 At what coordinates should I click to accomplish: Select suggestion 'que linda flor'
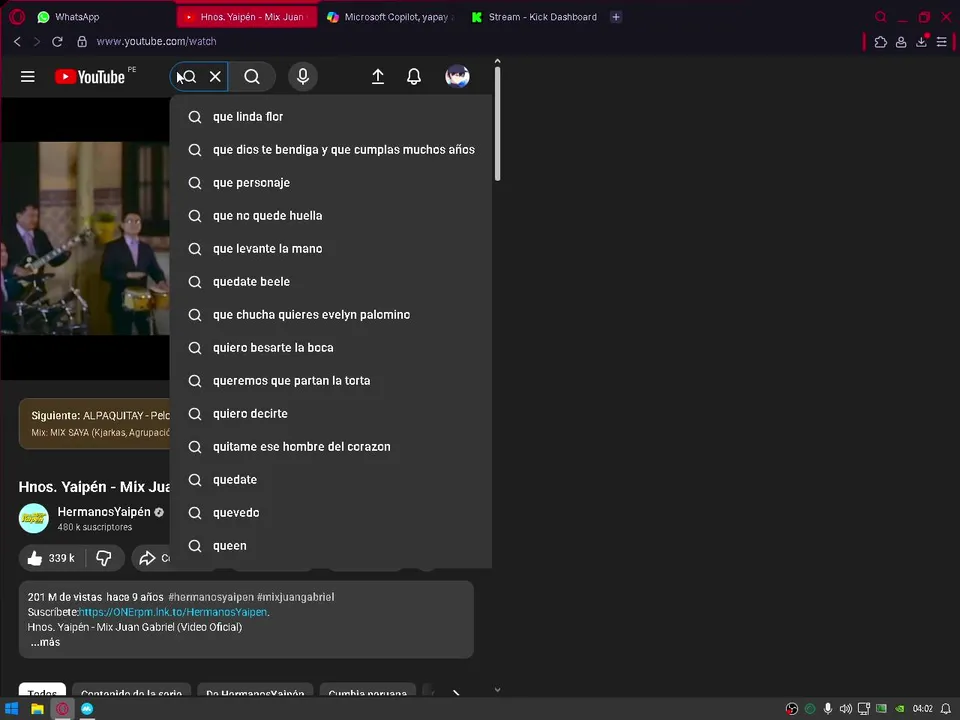(x=331, y=116)
